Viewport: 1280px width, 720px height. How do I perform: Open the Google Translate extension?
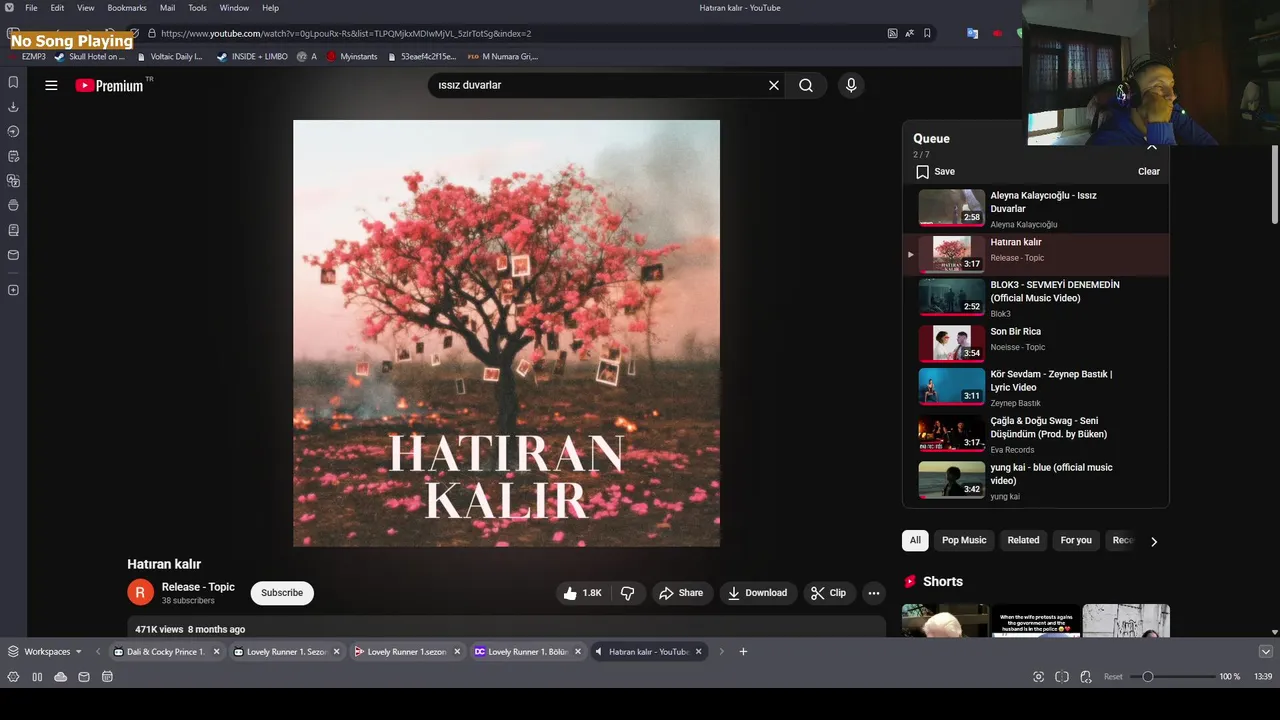click(x=972, y=33)
